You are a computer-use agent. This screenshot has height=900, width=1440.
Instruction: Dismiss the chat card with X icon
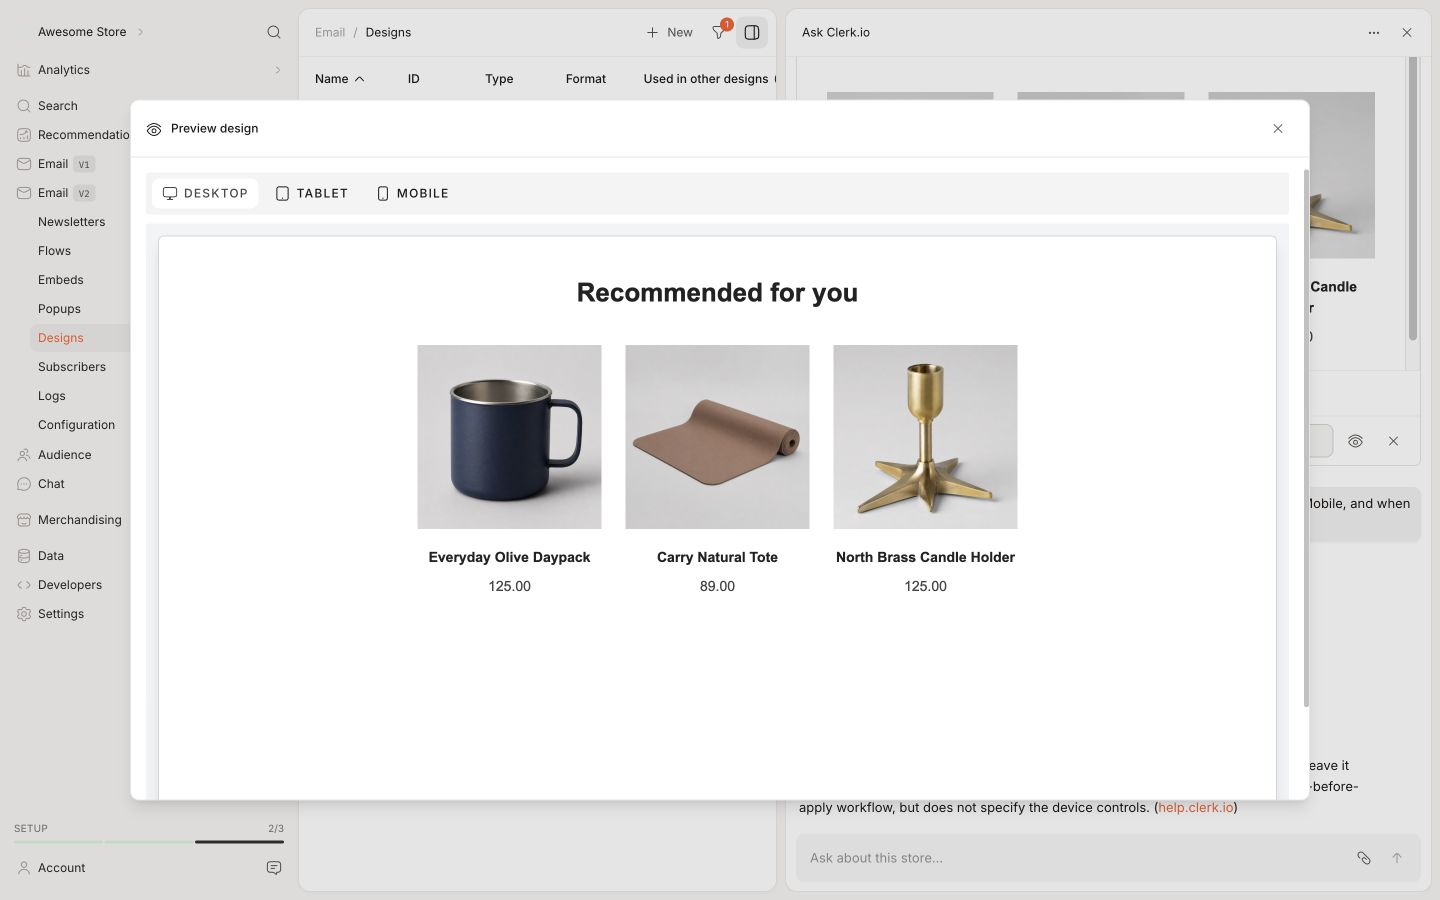pos(1394,441)
